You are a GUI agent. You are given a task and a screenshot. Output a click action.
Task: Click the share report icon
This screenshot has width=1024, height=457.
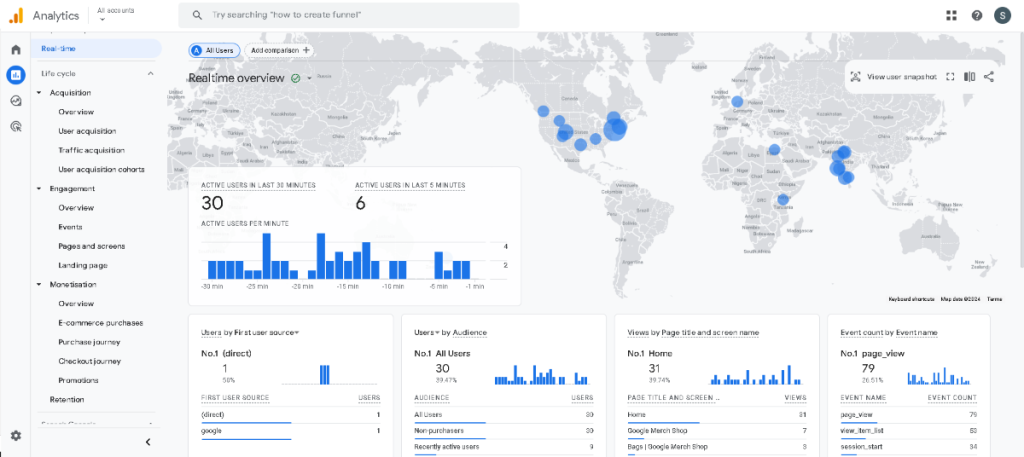(989, 76)
